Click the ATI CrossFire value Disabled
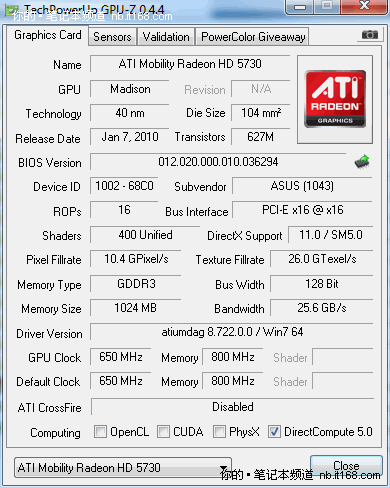This screenshot has height=488, width=390. click(232, 407)
